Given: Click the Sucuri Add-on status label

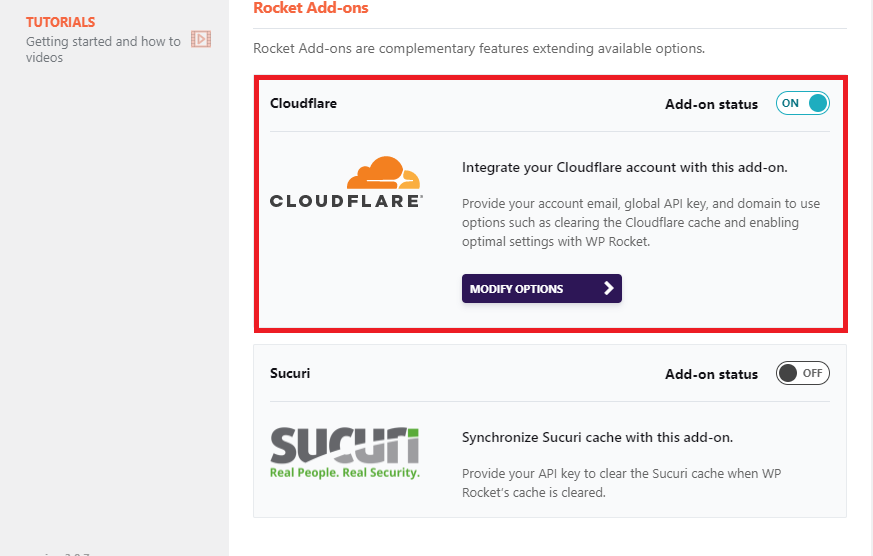Looking at the screenshot, I should tap(711, 374).
